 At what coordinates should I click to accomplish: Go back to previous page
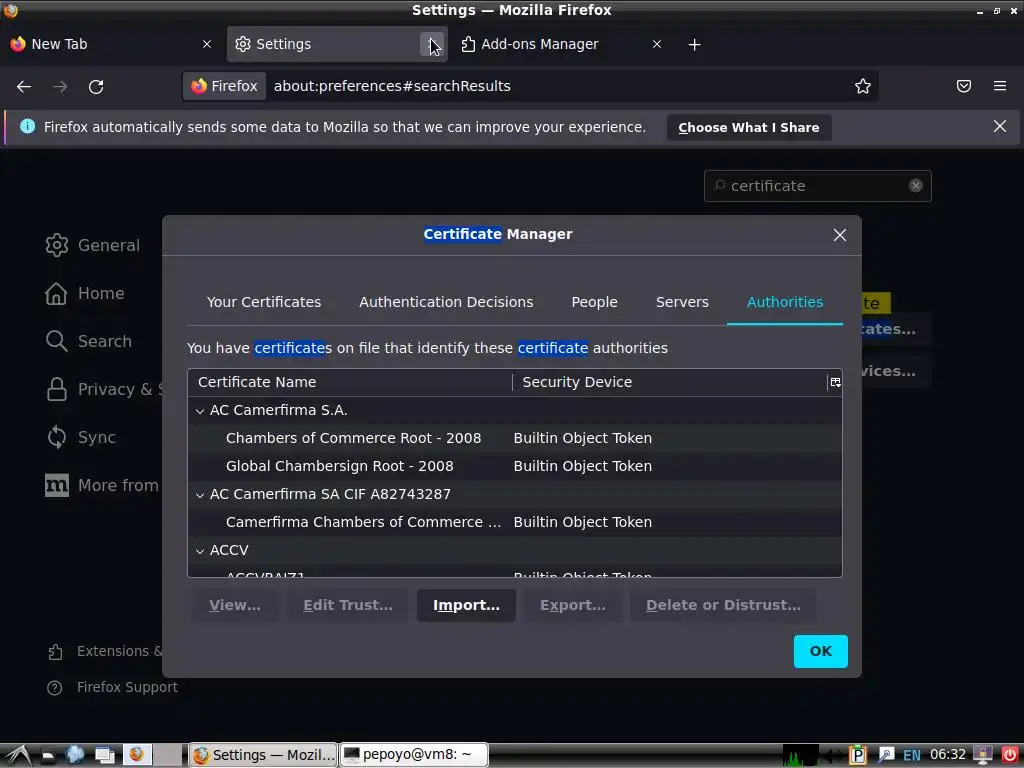coord(24,87)
